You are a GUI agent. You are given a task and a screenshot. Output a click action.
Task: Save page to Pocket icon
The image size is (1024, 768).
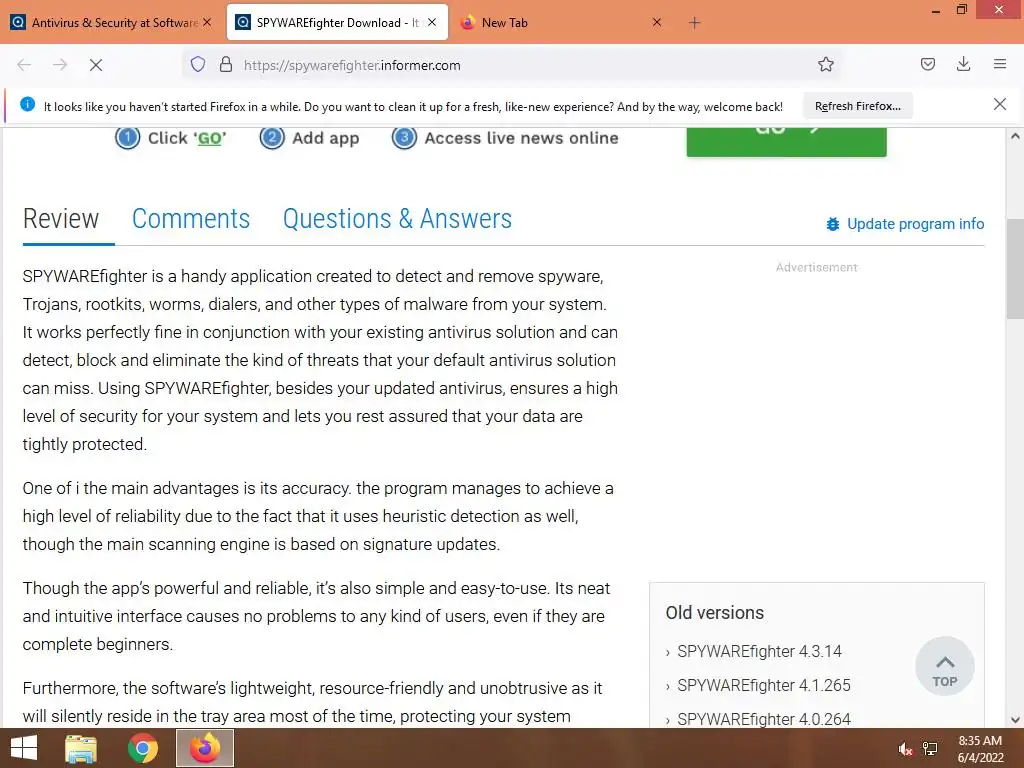(x=927, y=64)
